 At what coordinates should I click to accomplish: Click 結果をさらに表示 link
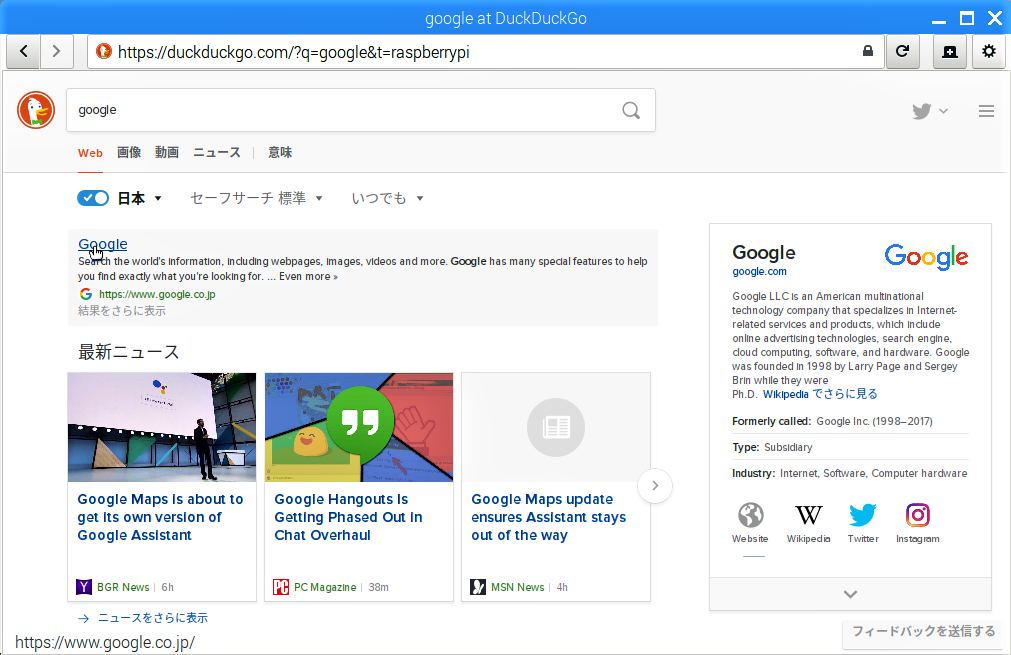(122, 311)
